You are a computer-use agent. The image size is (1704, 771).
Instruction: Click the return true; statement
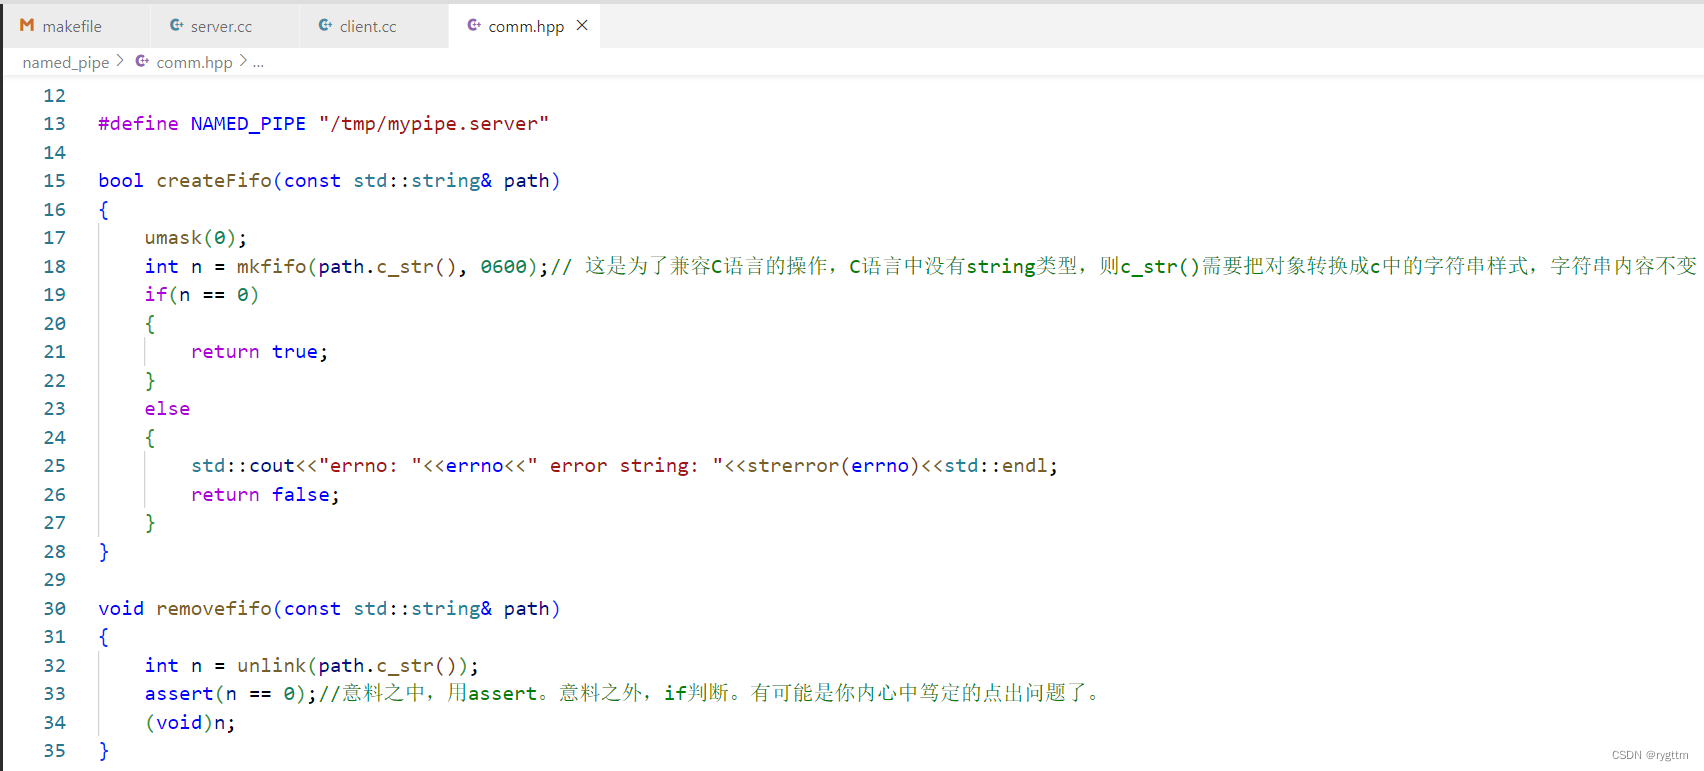(x=260, y=352)
